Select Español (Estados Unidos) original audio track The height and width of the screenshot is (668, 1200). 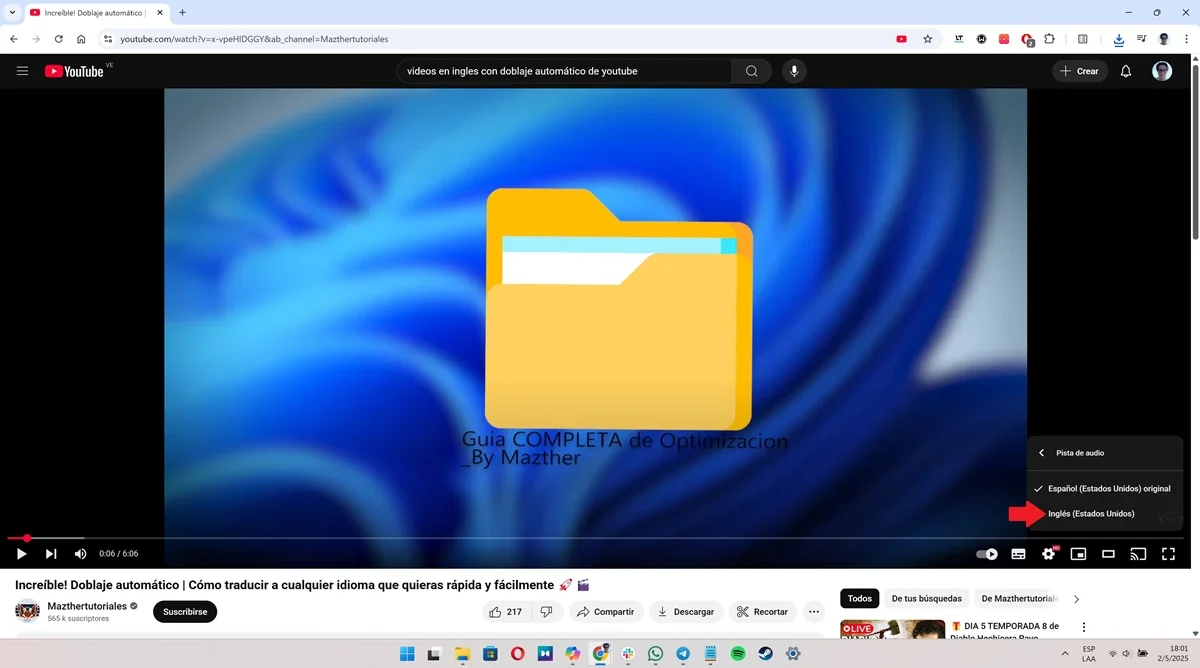pos(1105,489)
